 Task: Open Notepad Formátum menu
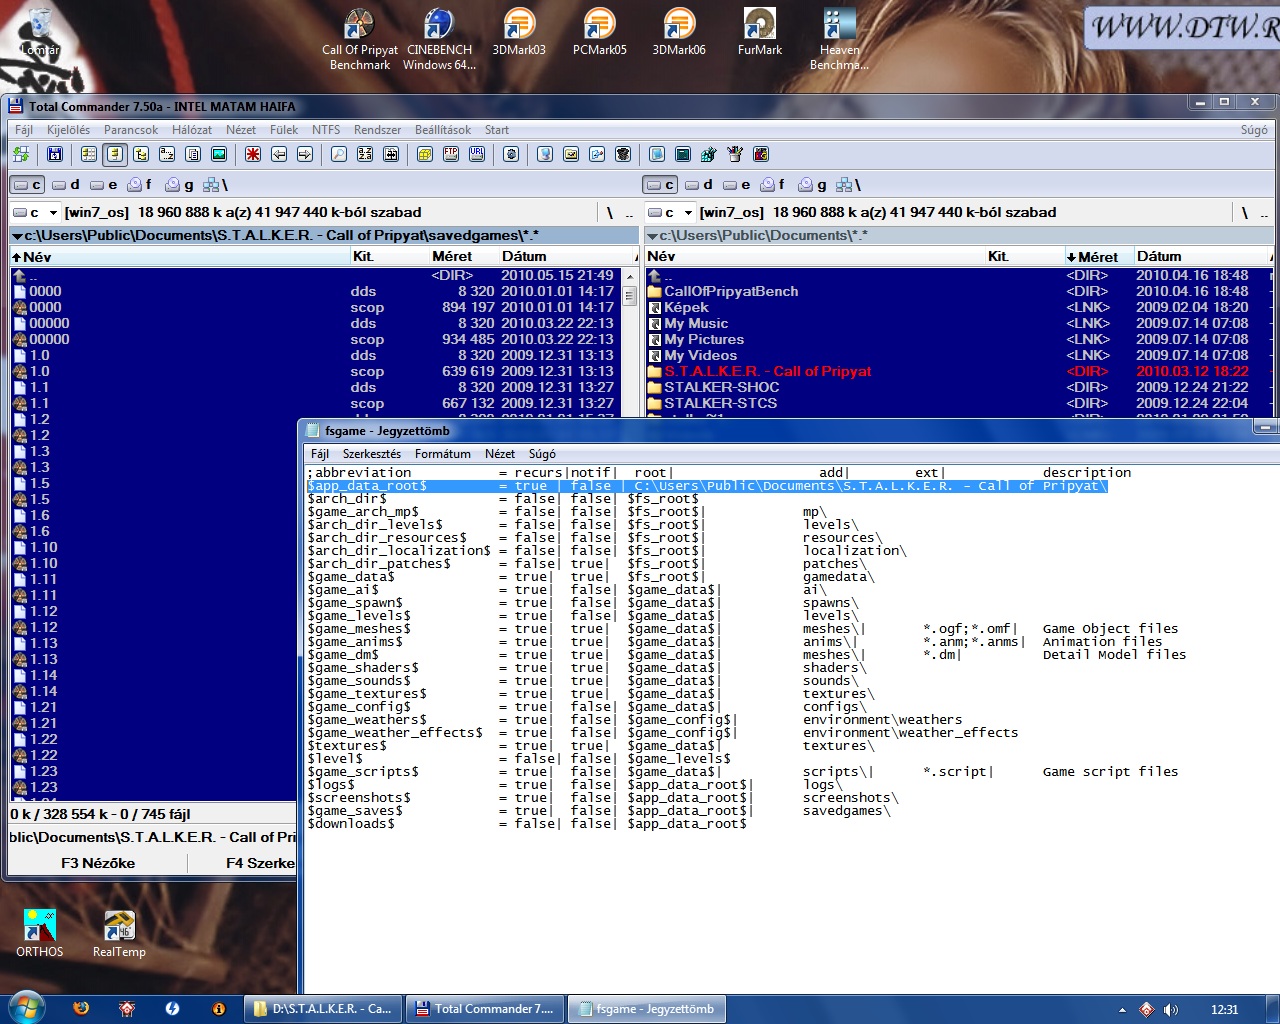443,453
